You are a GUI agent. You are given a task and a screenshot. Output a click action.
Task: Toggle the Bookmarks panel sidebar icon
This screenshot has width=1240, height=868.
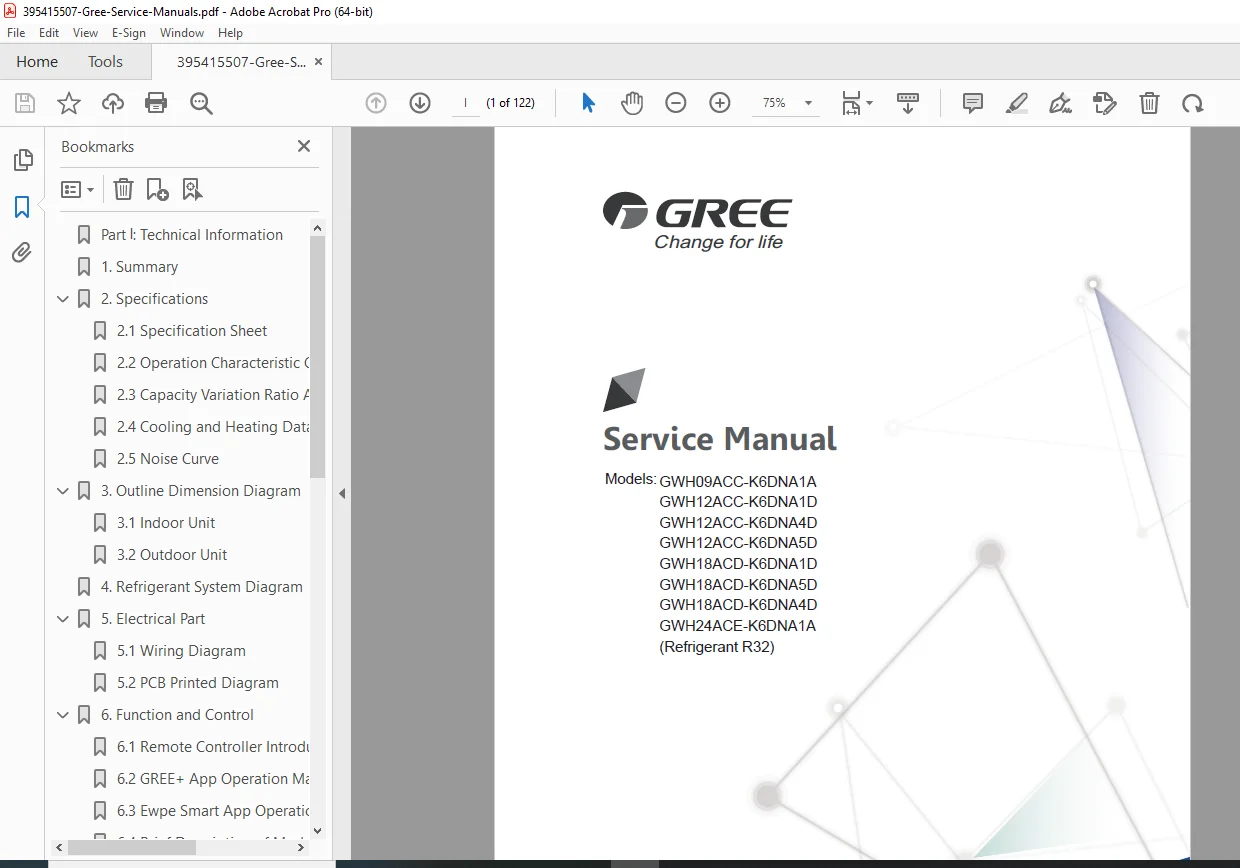tap(22, 207)
